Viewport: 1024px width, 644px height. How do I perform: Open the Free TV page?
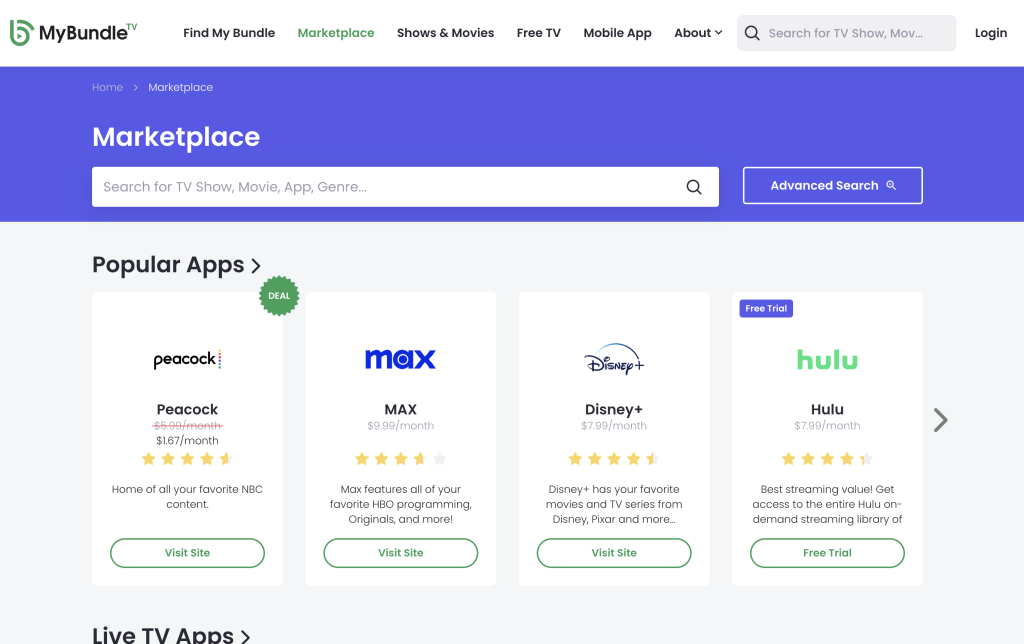click(x=539, y=33)
